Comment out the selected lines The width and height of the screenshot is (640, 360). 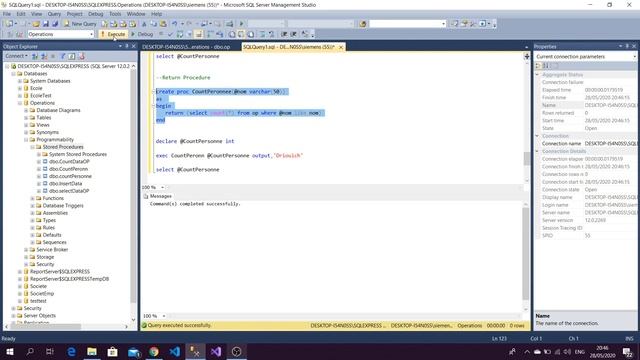tap(262, 34)
